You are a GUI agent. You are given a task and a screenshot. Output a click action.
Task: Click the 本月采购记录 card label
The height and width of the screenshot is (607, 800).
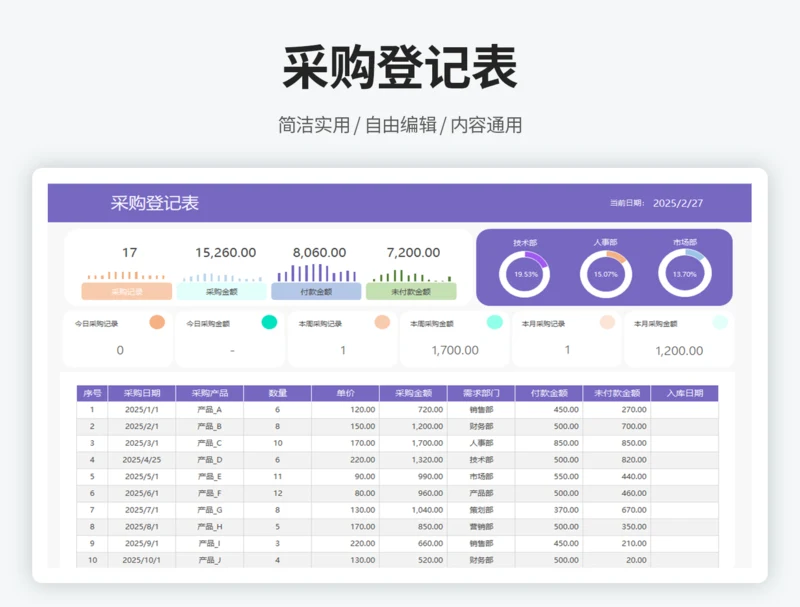click(x=543, y=323)
